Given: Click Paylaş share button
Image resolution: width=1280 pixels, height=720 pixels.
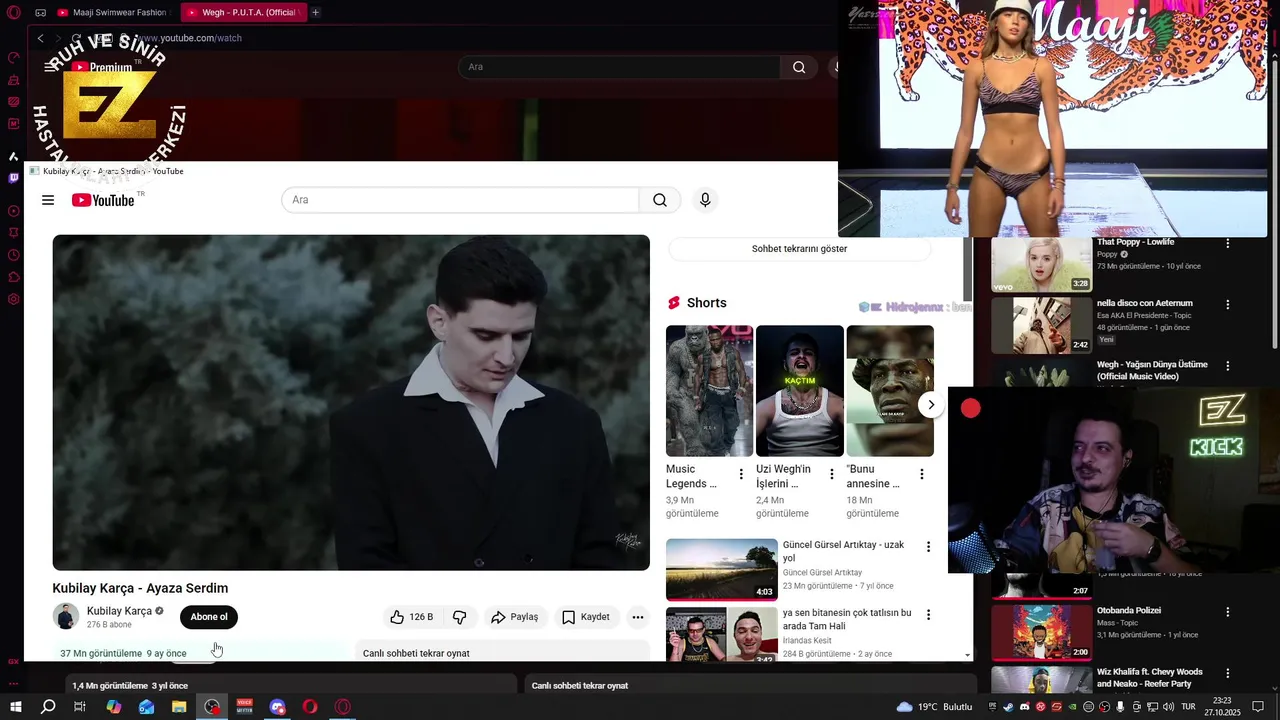Looking at the screenshot, I should [515, 617].
